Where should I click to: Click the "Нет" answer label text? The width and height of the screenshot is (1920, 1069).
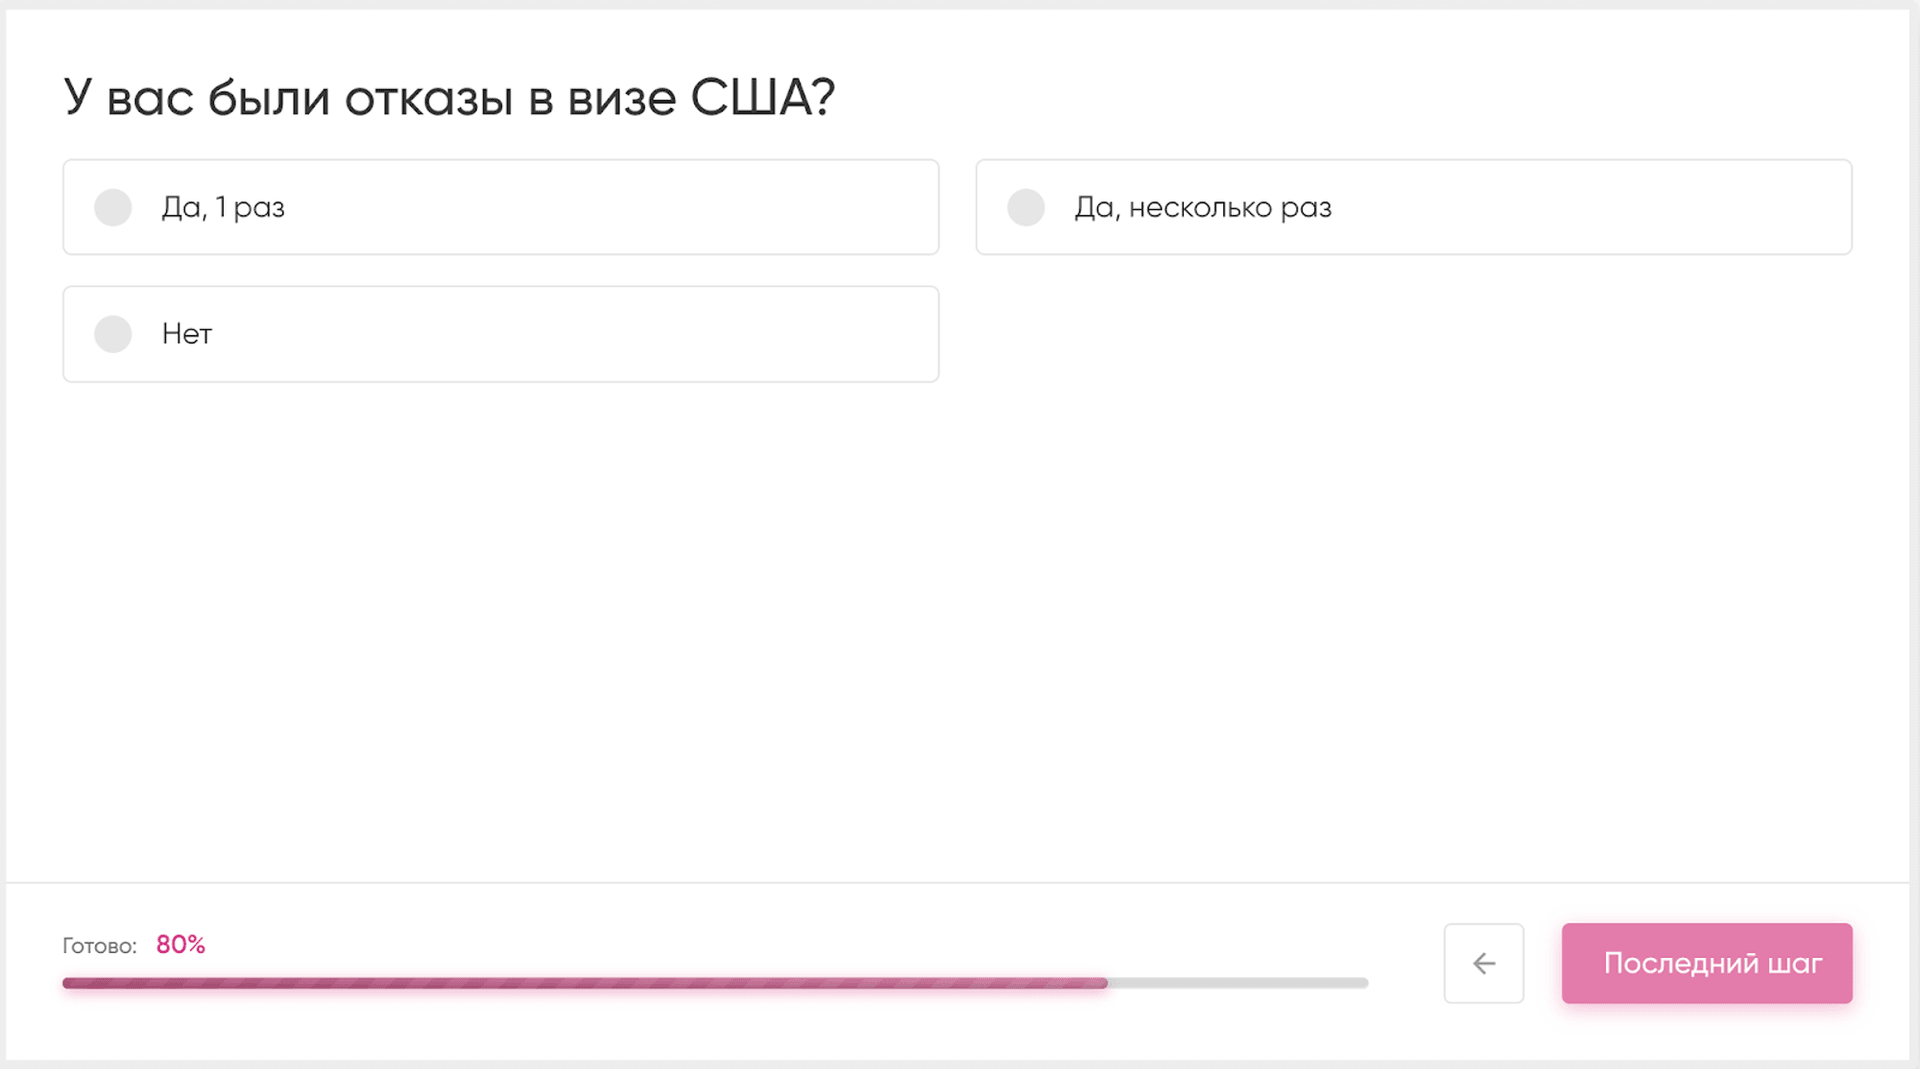point(187,334)
